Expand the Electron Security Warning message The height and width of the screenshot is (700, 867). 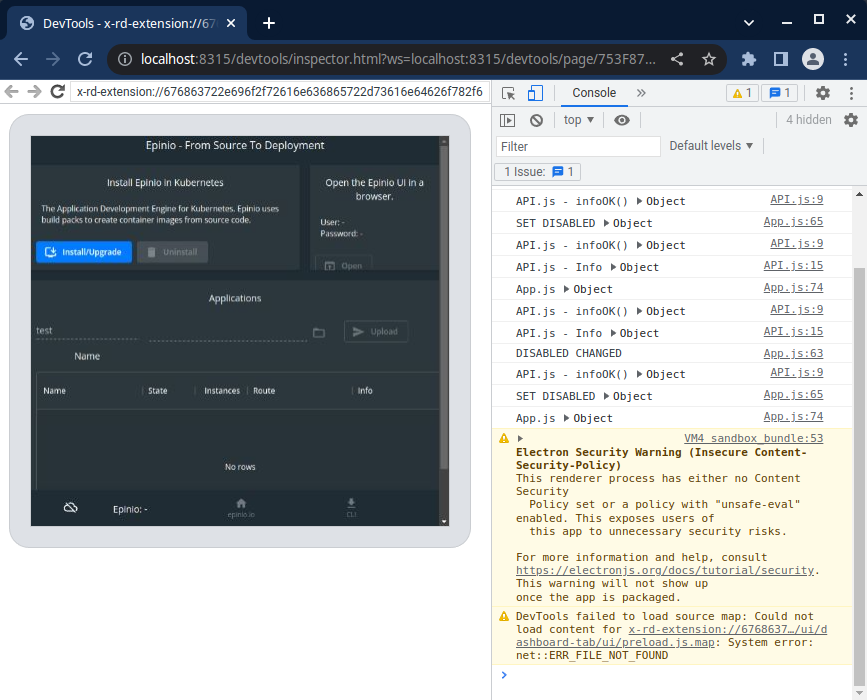coord(520,438)
